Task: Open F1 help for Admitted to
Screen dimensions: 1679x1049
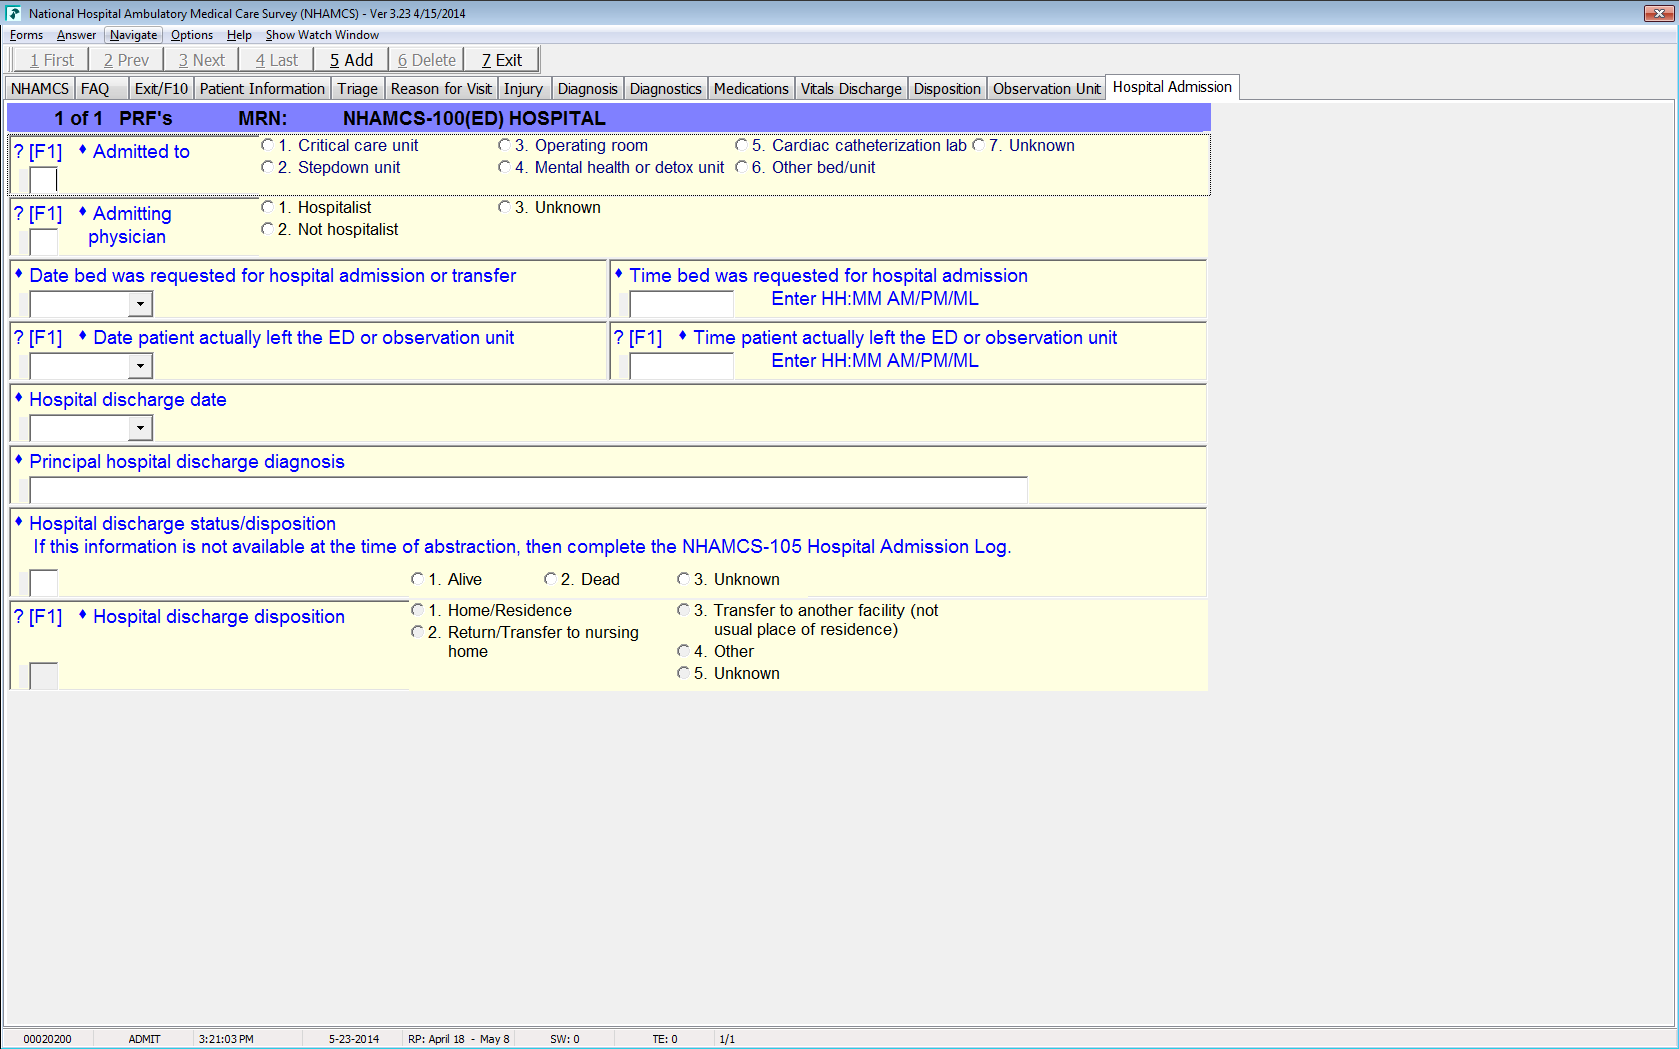Action: click(x=39, y=152)
